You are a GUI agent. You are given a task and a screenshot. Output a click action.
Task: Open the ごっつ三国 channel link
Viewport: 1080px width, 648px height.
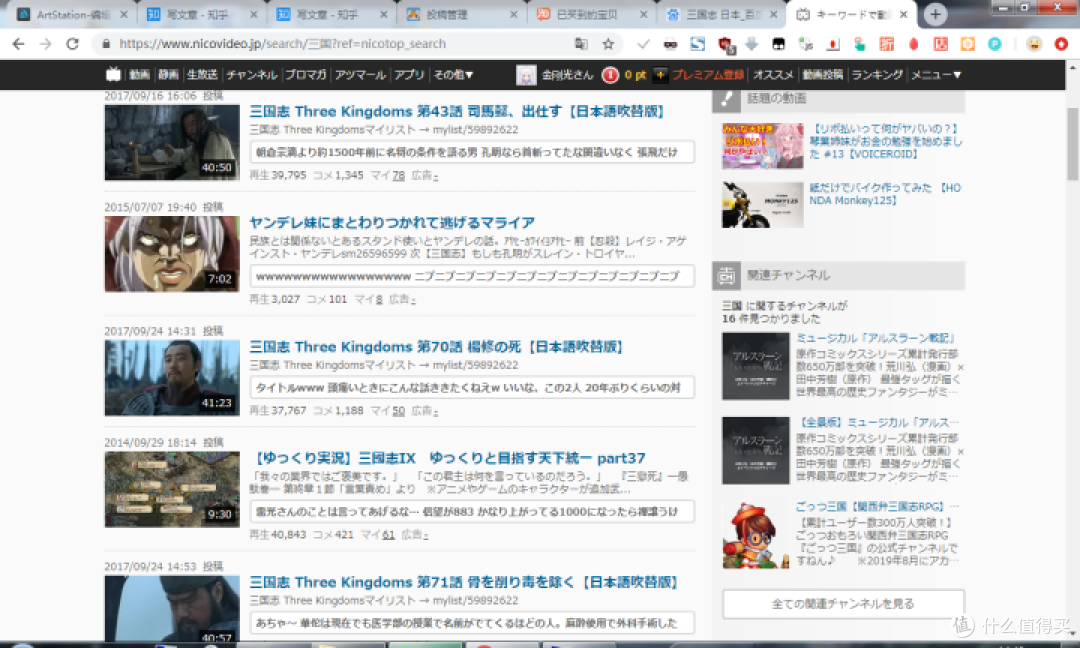click(878, 506)
